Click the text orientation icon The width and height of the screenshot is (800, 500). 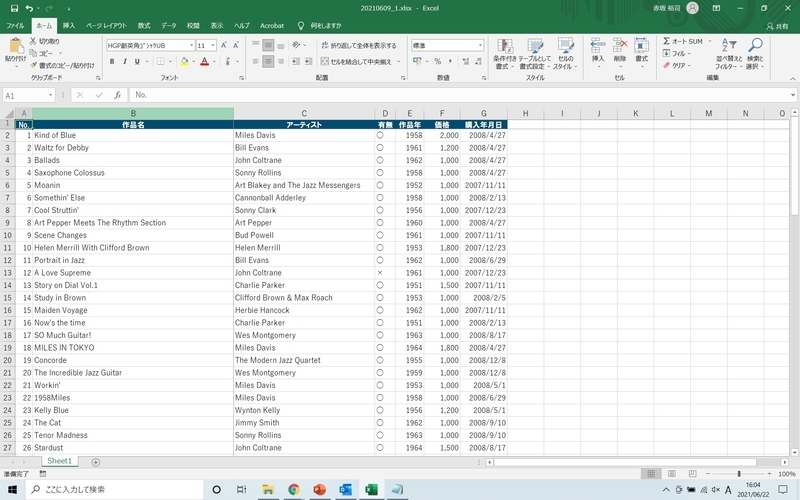tap(296, 45)
